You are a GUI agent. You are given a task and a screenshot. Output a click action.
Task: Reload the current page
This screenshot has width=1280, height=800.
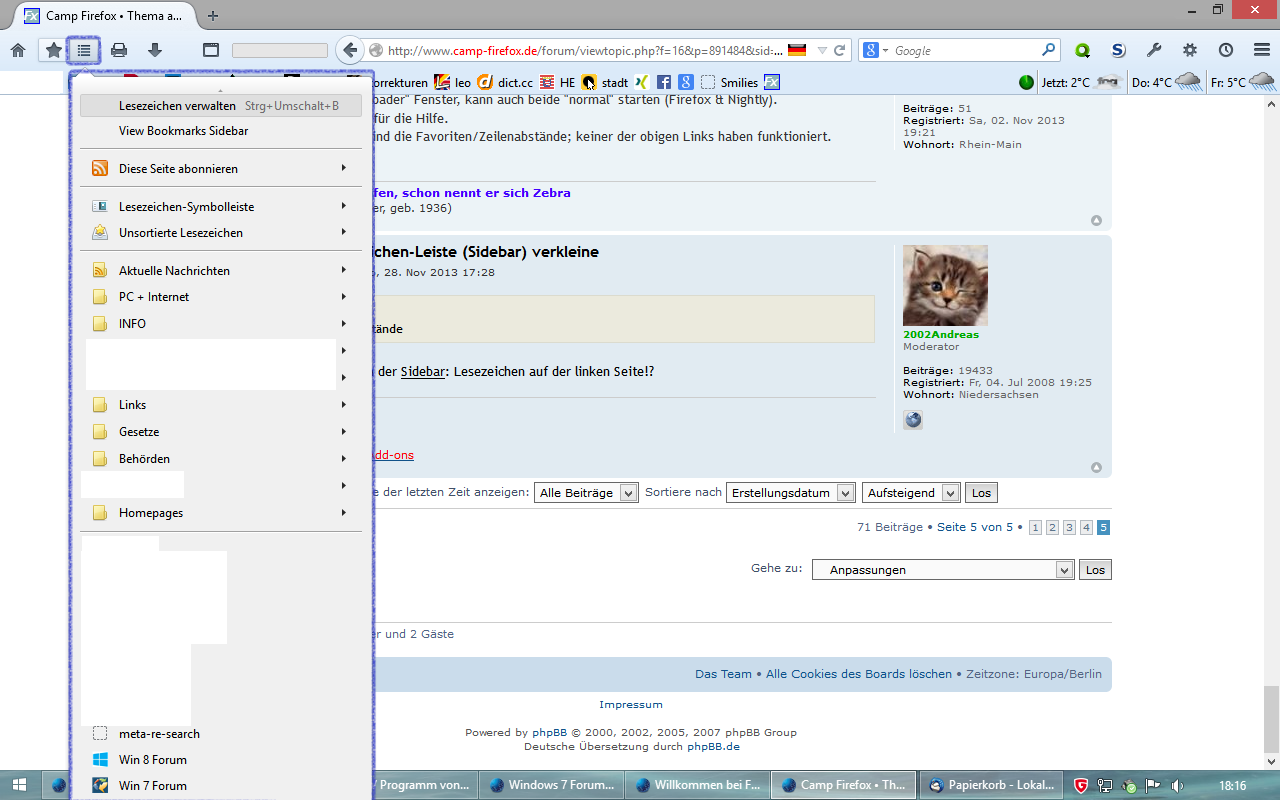click(841, 50)
